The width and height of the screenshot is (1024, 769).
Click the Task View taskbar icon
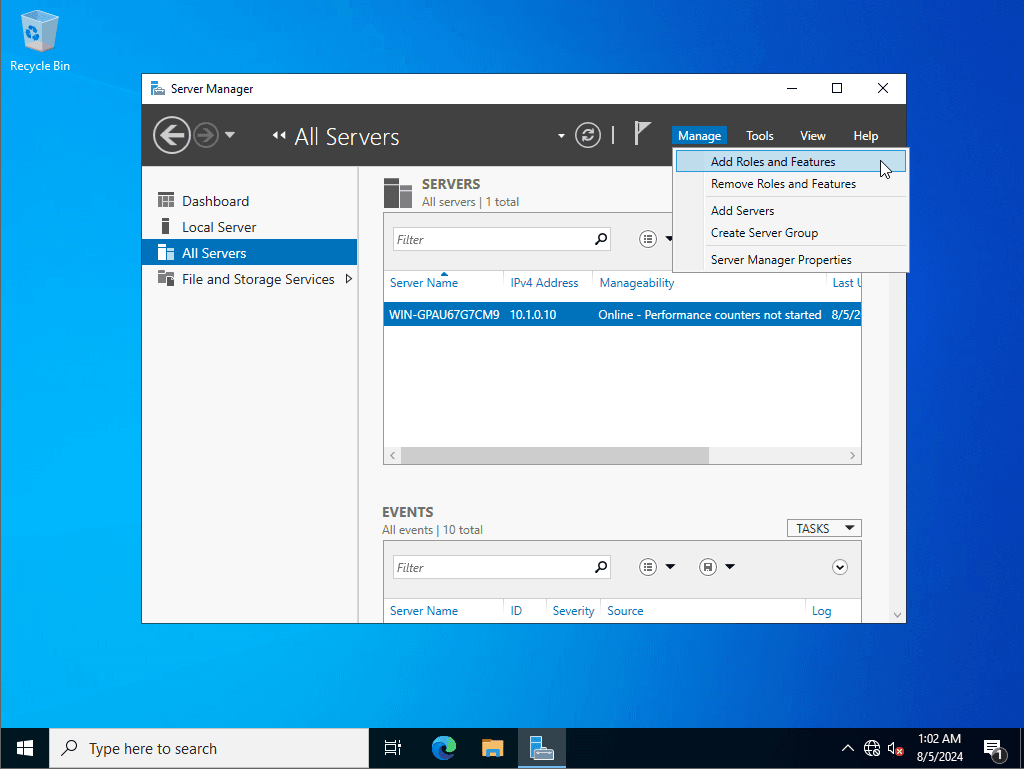tap(393, 748)
